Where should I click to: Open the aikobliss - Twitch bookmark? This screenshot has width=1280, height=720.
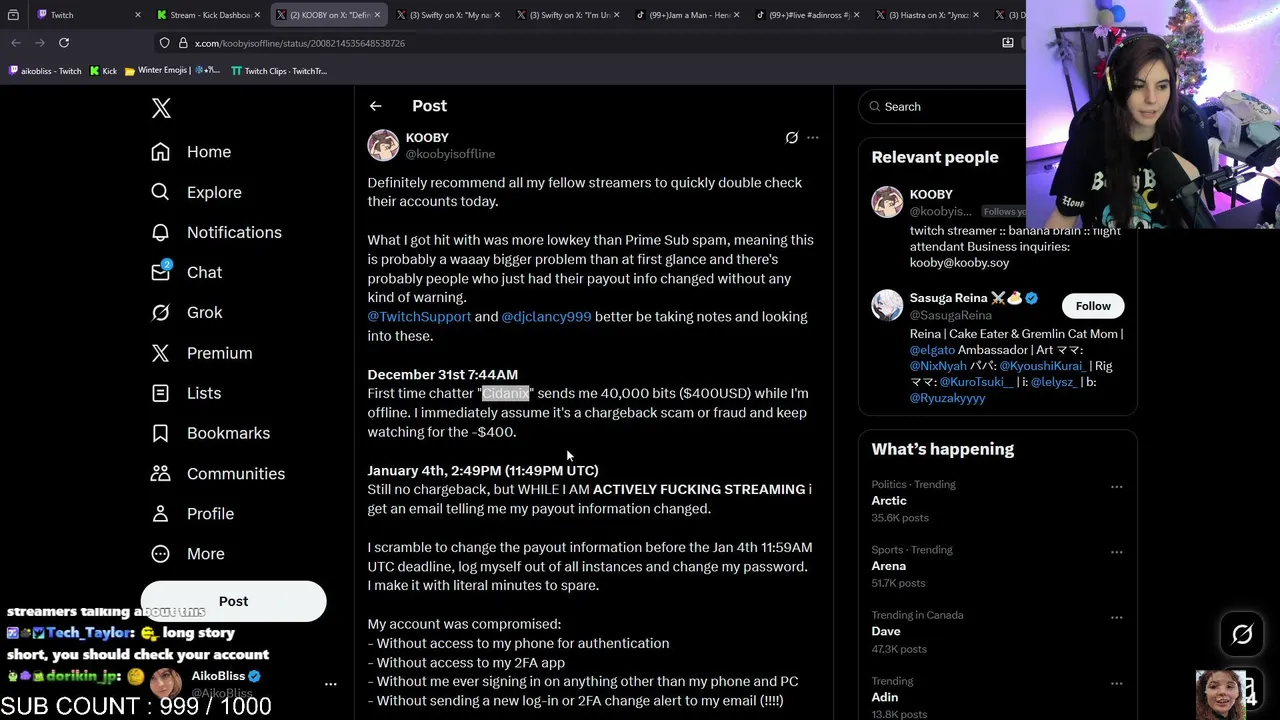[x=45, y=71]
